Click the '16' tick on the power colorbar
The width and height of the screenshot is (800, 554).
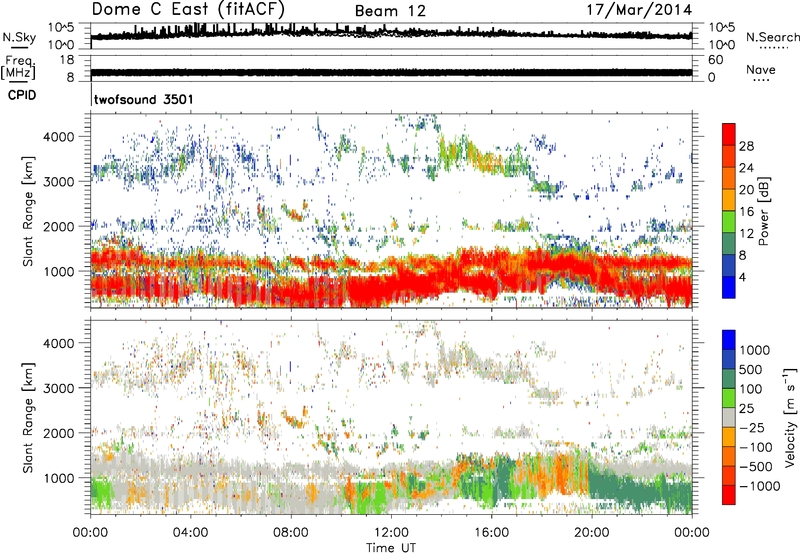[746, 212]
